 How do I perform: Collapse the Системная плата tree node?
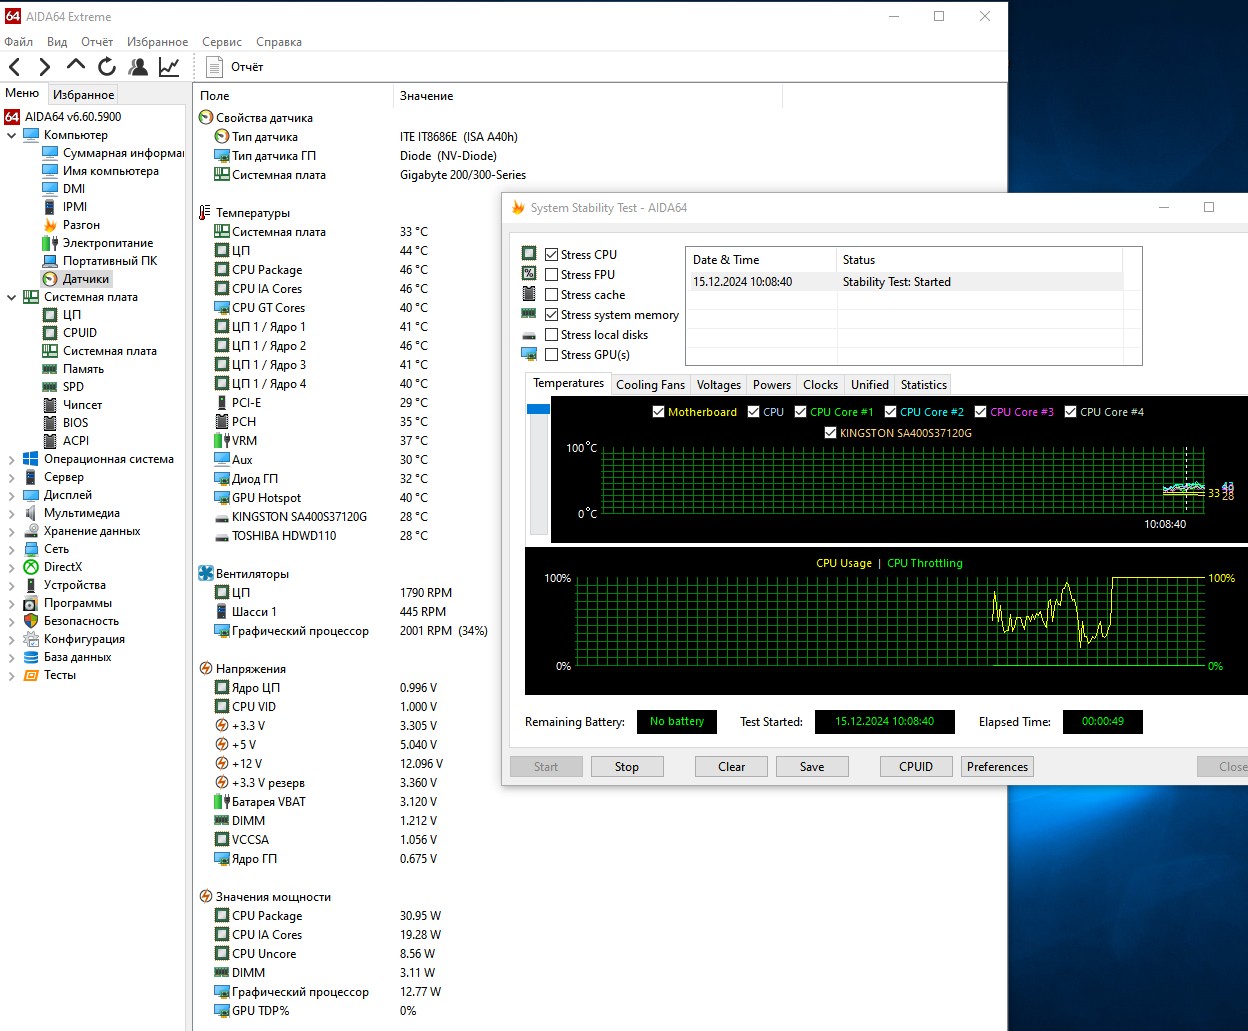(12, 297)
